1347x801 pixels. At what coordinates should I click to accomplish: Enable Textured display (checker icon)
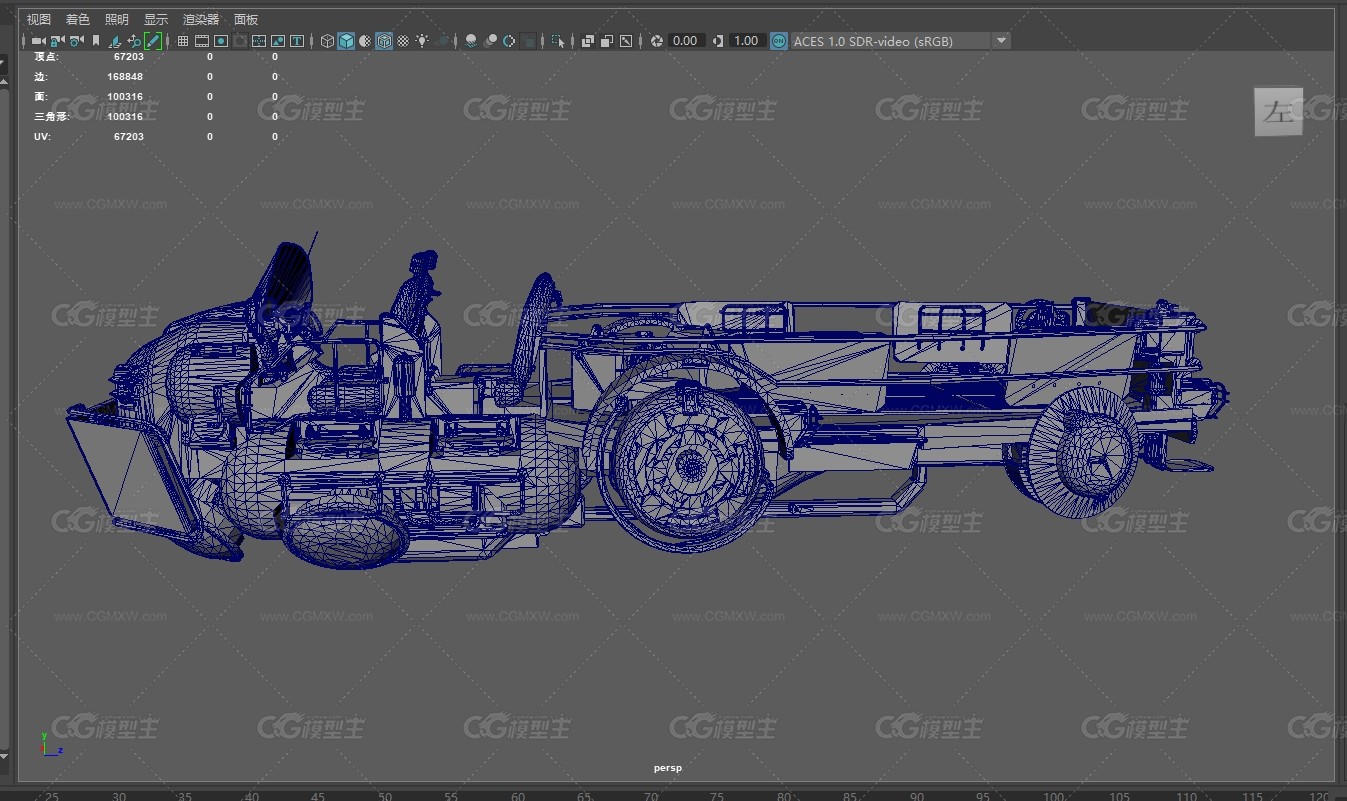(403, 41)
